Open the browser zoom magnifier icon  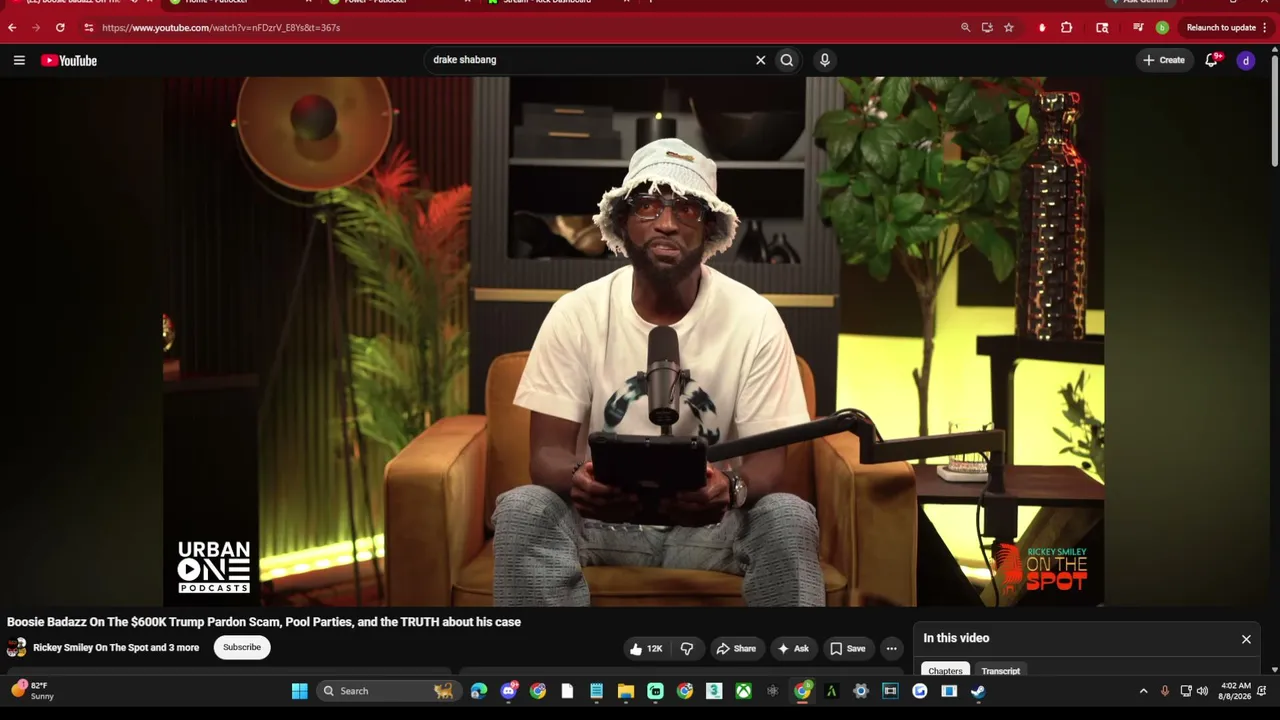tap(965, 28)
